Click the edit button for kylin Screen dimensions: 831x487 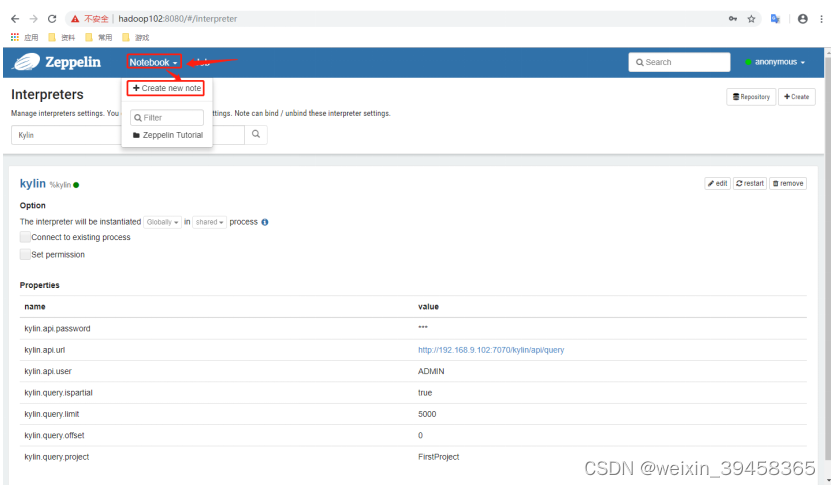(x=718, y=183)
